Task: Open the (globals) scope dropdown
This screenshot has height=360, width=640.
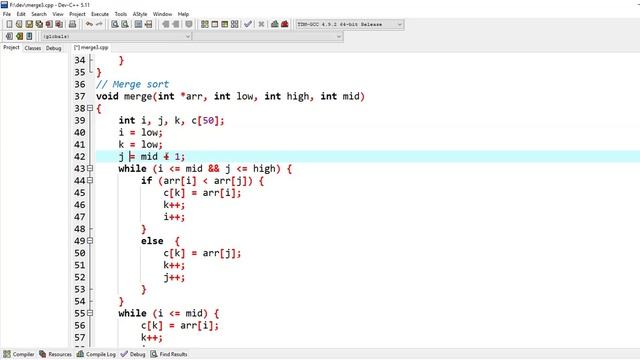Action: (x=188, y=36)
